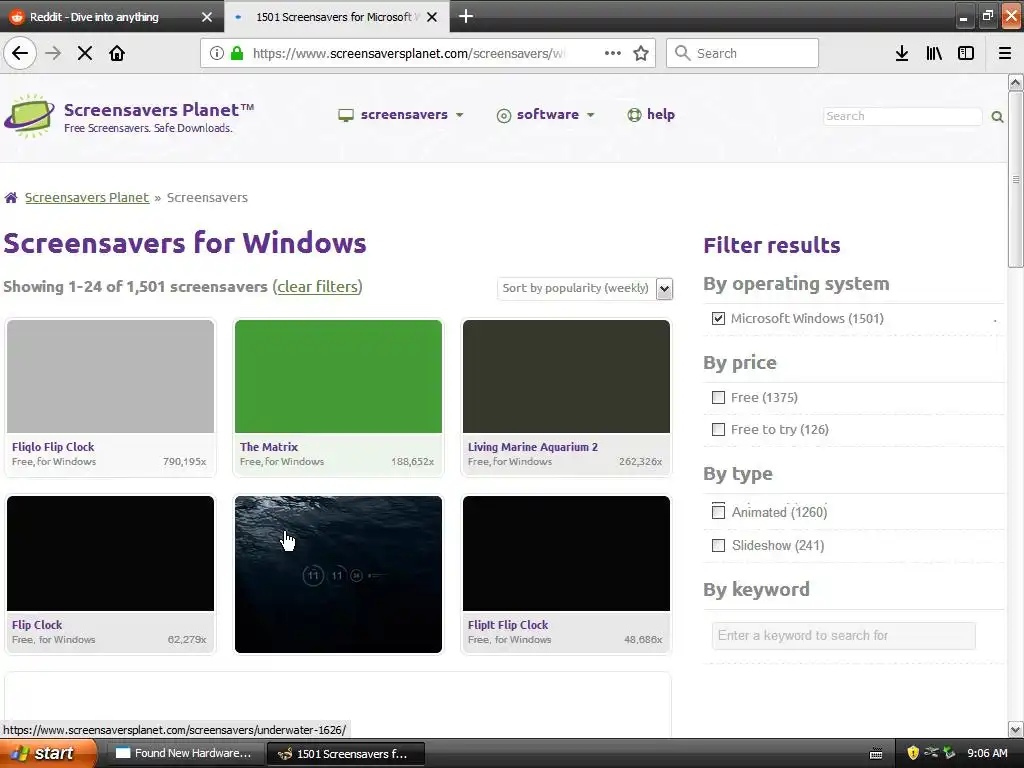Expand the Sort by popularity dropdown
The image size is (1024, 768).
tap(584, 288)
